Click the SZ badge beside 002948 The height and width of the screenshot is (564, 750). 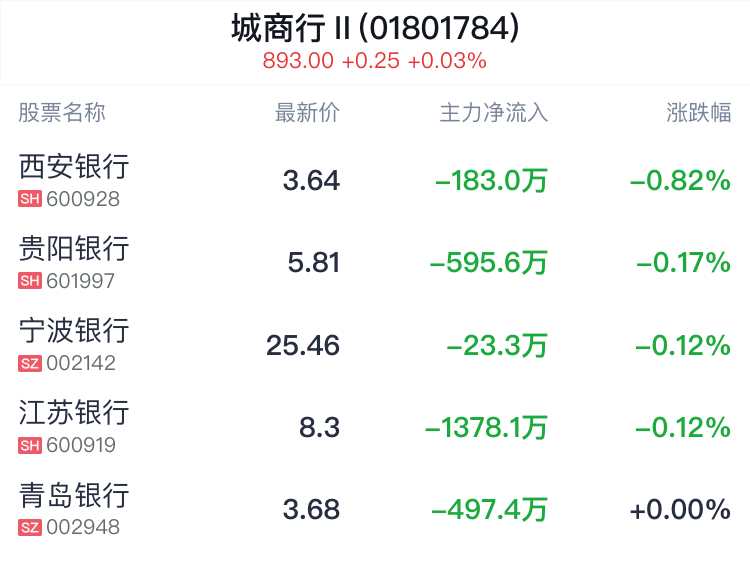pos(30,528)
